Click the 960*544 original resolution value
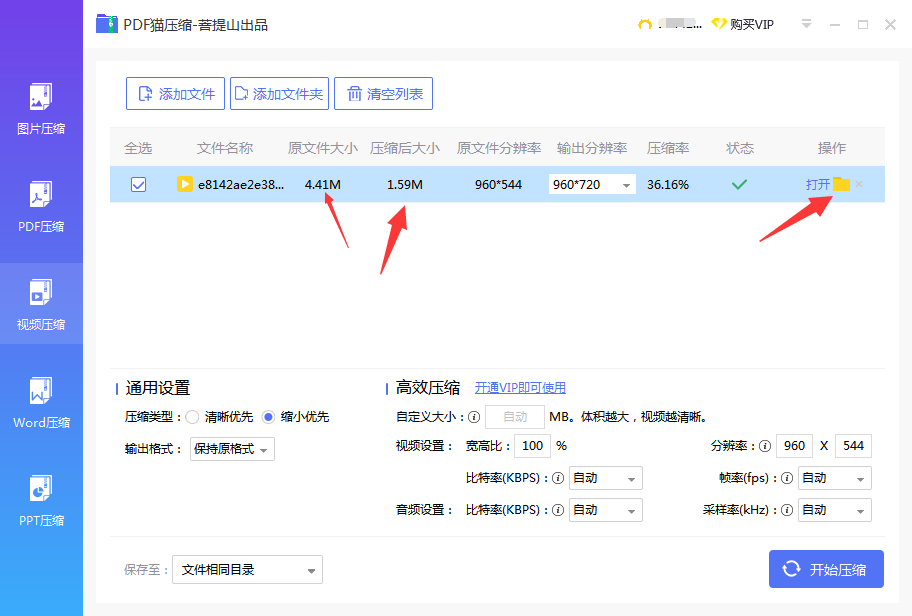 [x=498, y=184]
